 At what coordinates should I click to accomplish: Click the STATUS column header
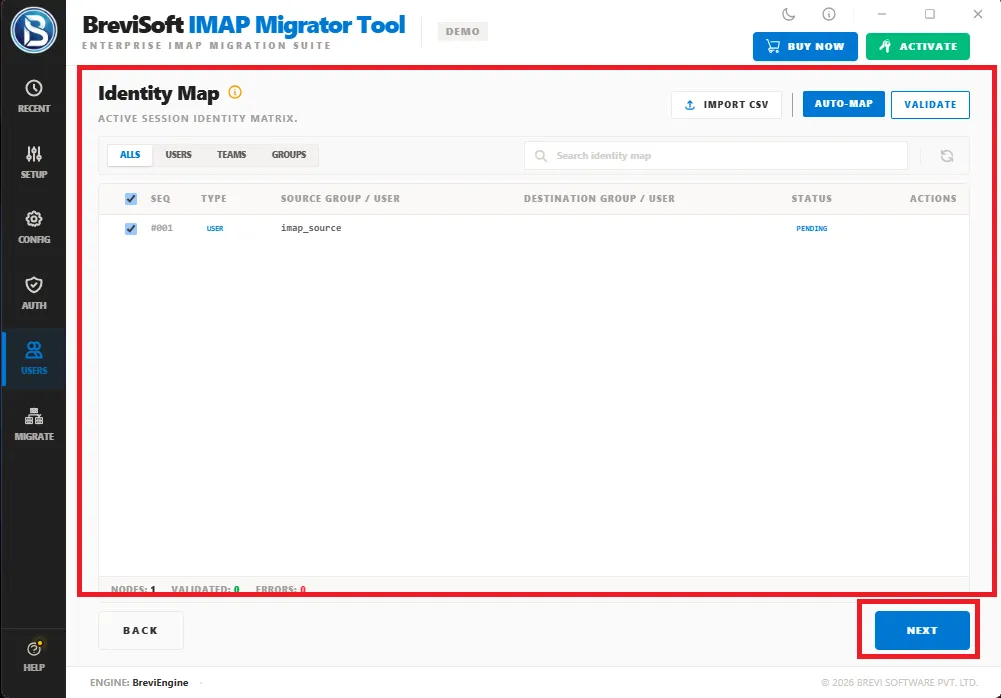pos(811,199)
